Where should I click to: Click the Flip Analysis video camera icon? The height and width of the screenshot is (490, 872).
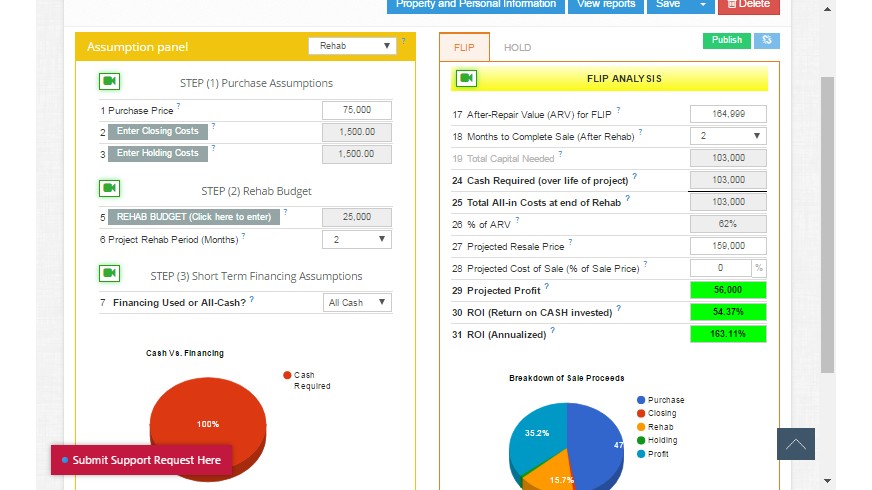coord(465,78)
